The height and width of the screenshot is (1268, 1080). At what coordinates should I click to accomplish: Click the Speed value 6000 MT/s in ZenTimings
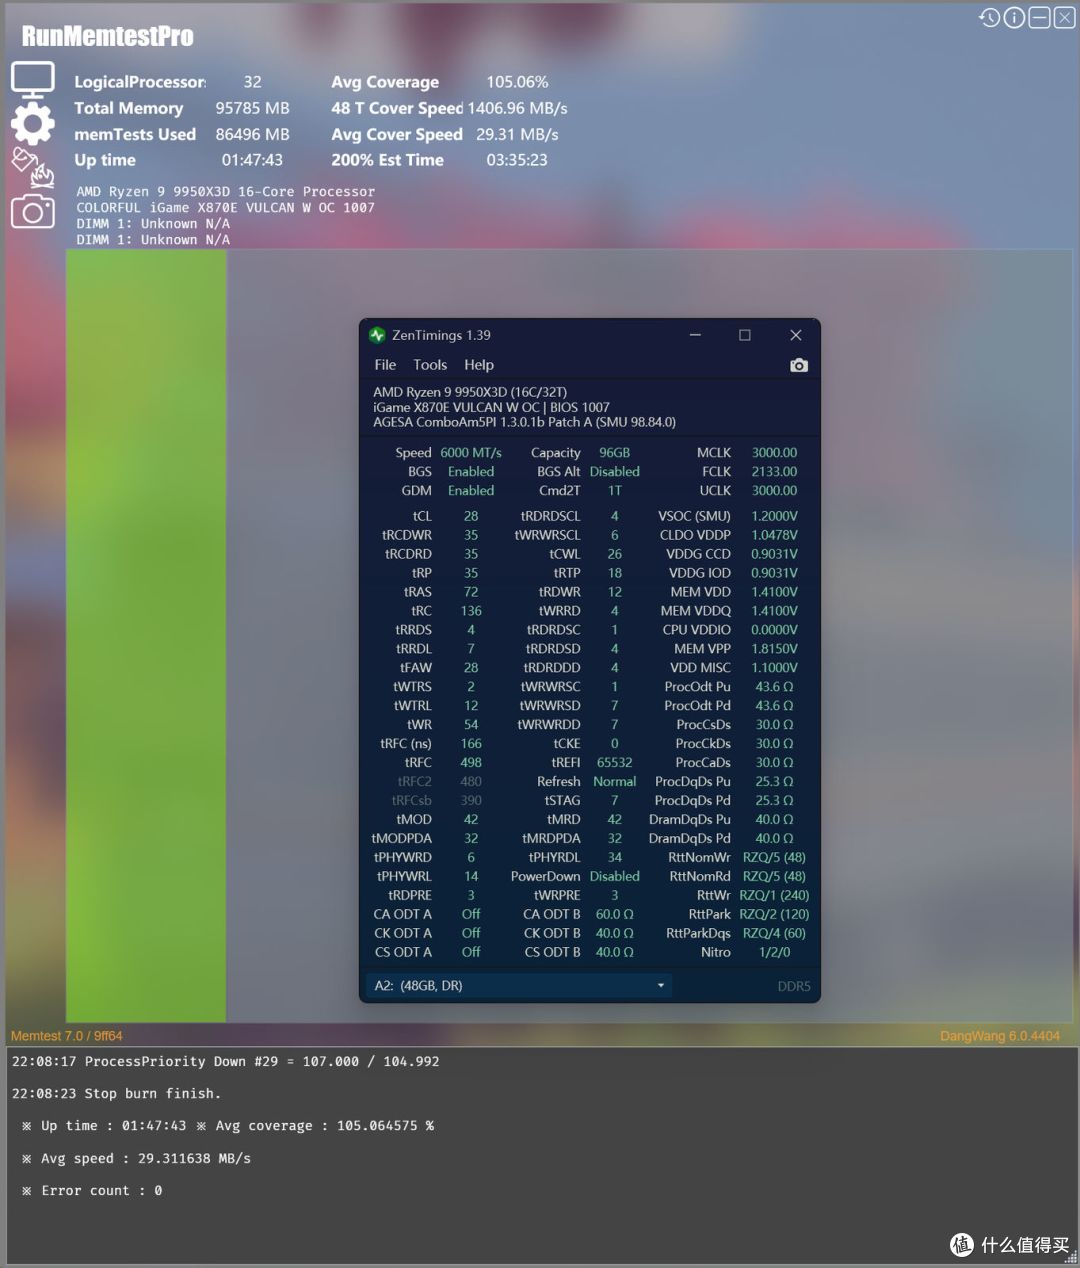[471, 453]
